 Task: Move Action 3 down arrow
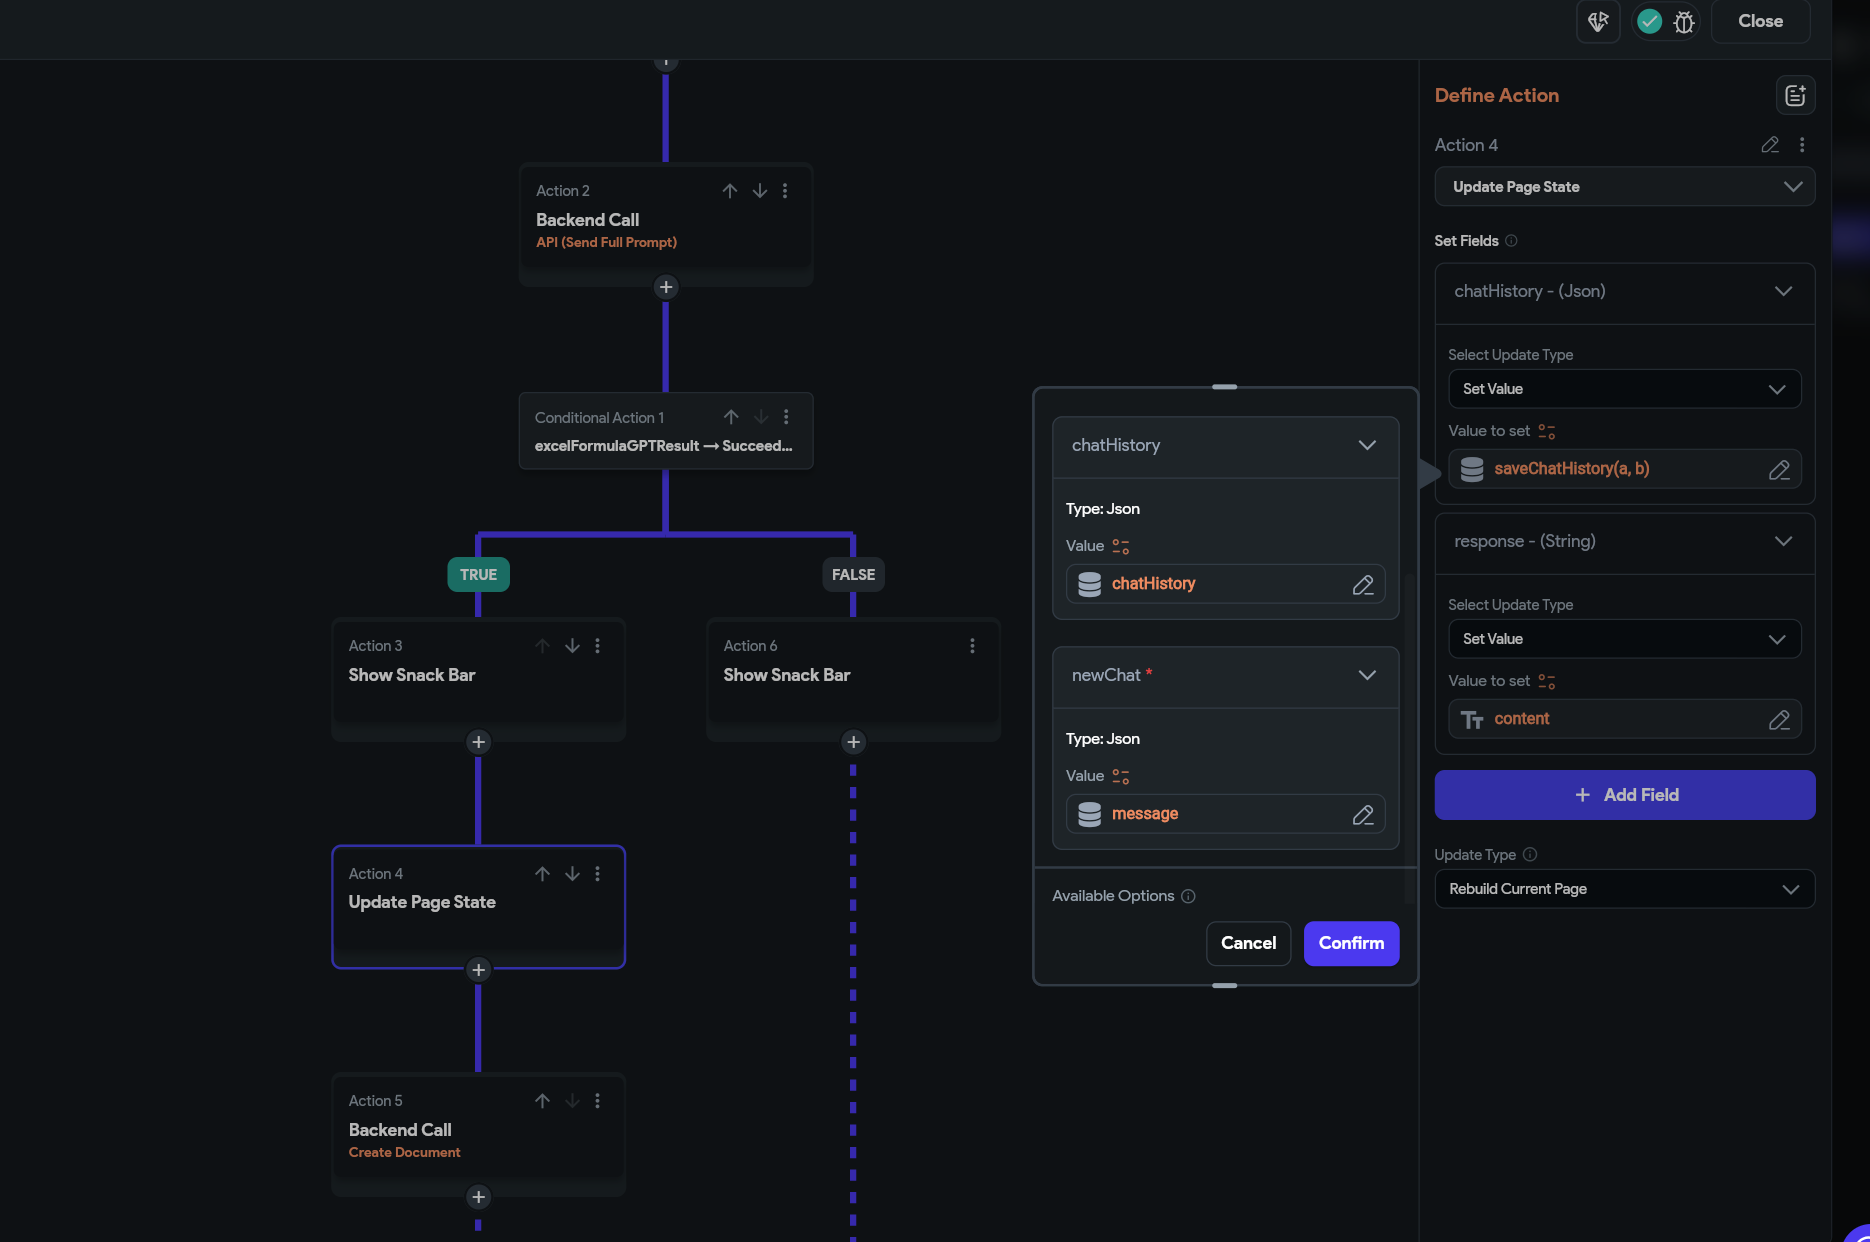pos(572,646)
